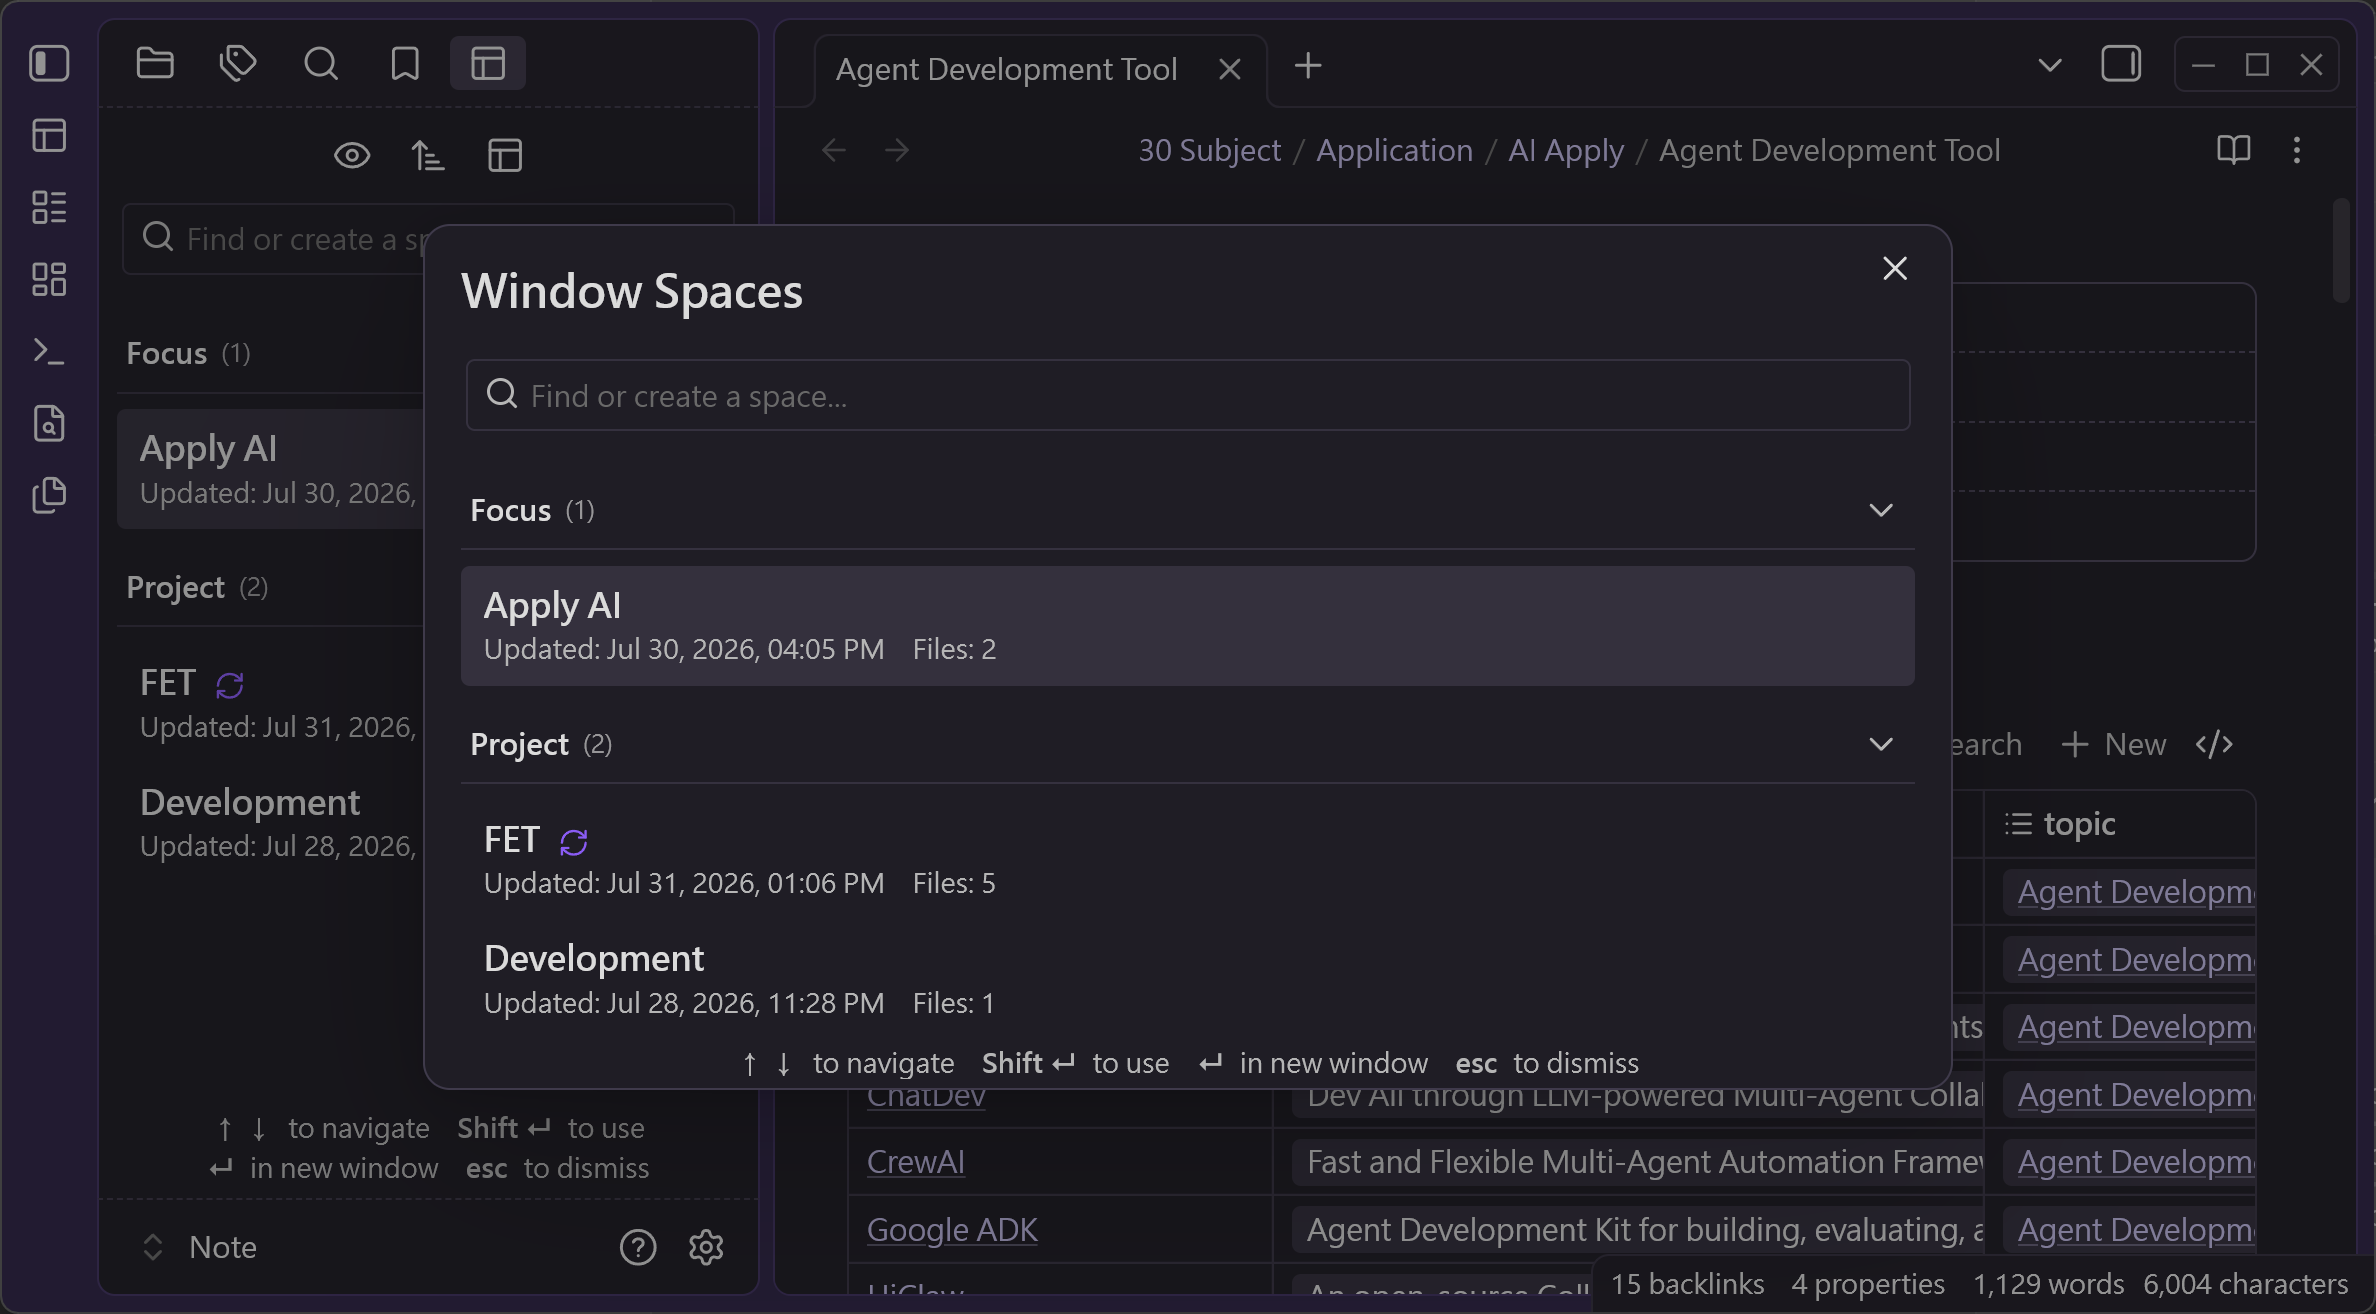2376x1314 pixels.
Task: Open Agent Development link in CrewAI row
Action: click(x=2135, y=1162)
